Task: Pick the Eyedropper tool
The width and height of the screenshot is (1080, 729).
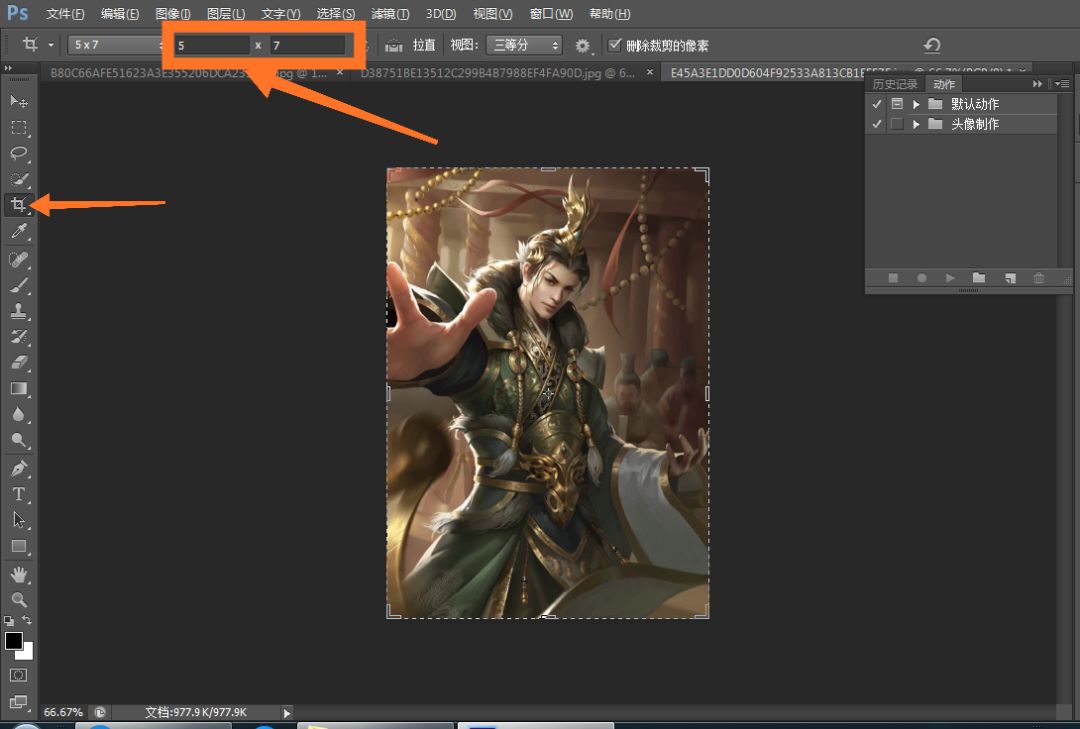Action: [18, 232]
